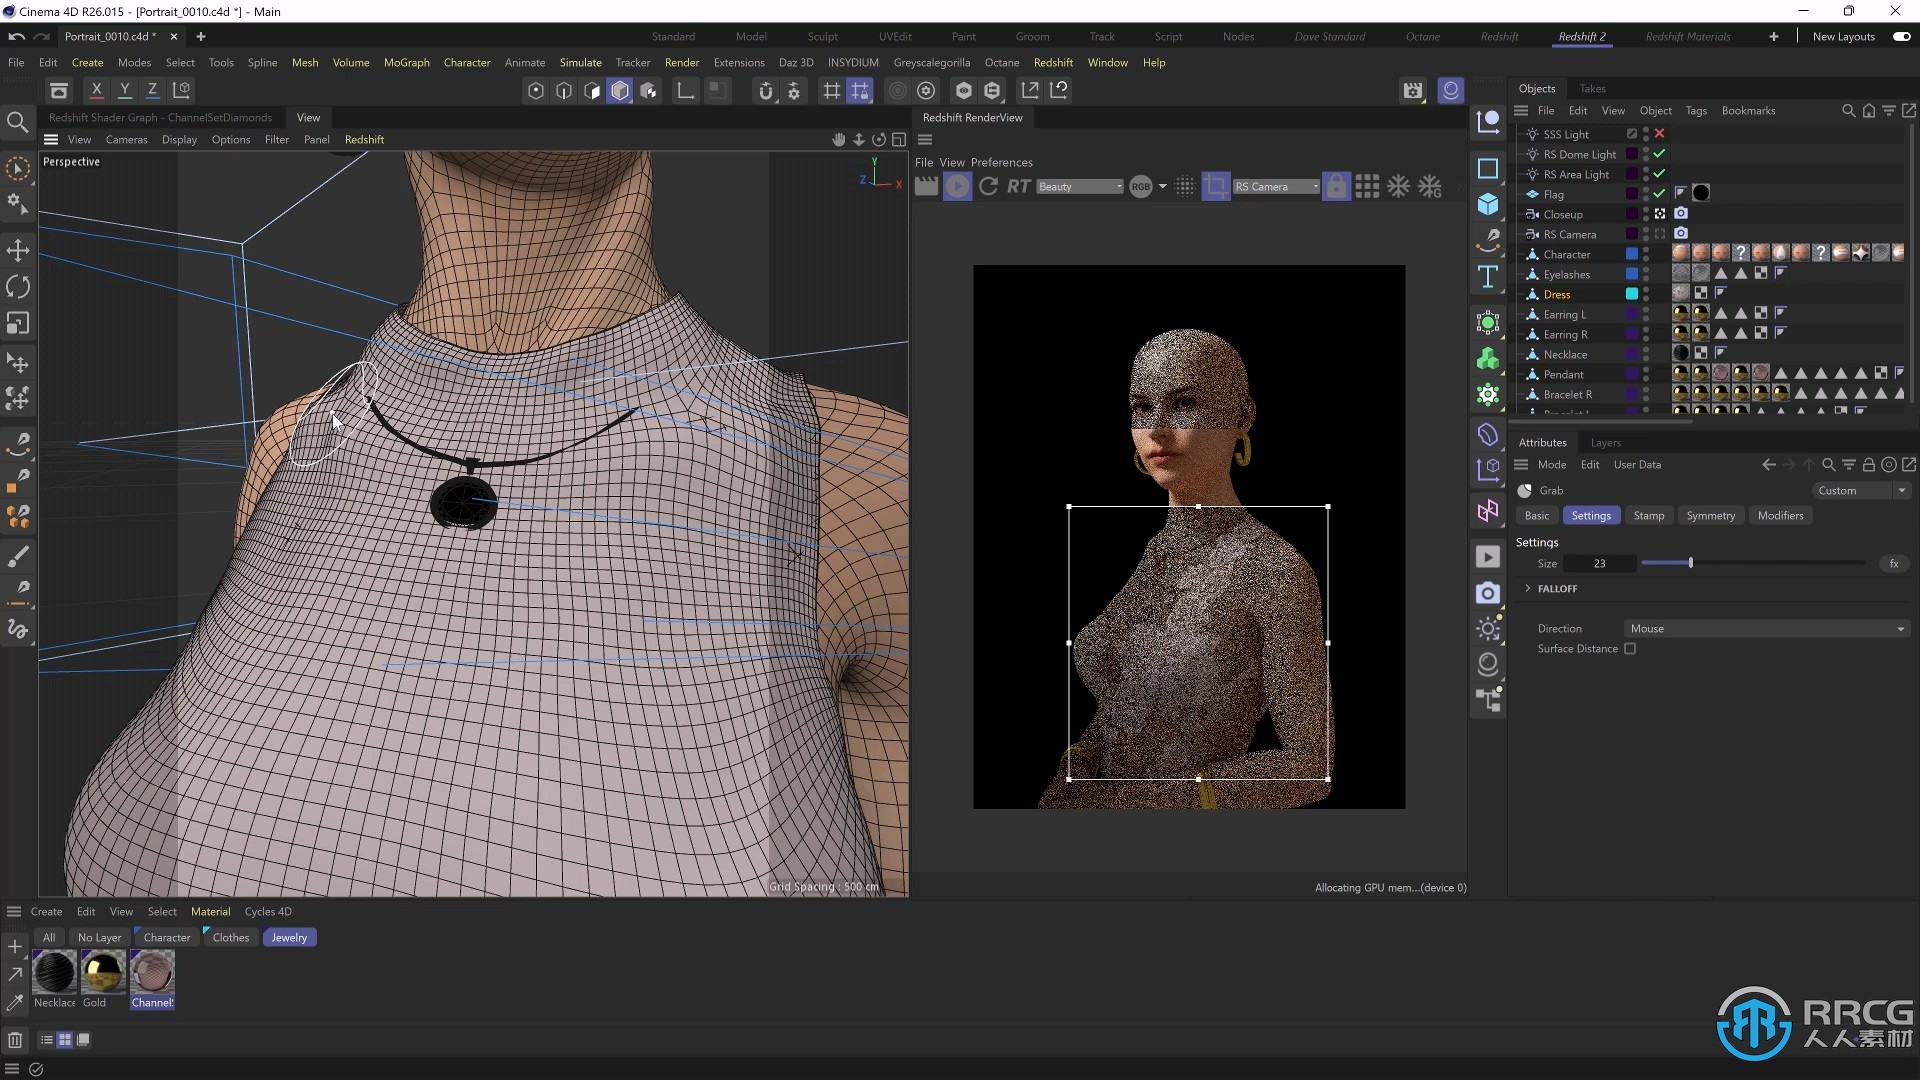Enable Surface Distance checkbox in attributes

click(1630, 649)
